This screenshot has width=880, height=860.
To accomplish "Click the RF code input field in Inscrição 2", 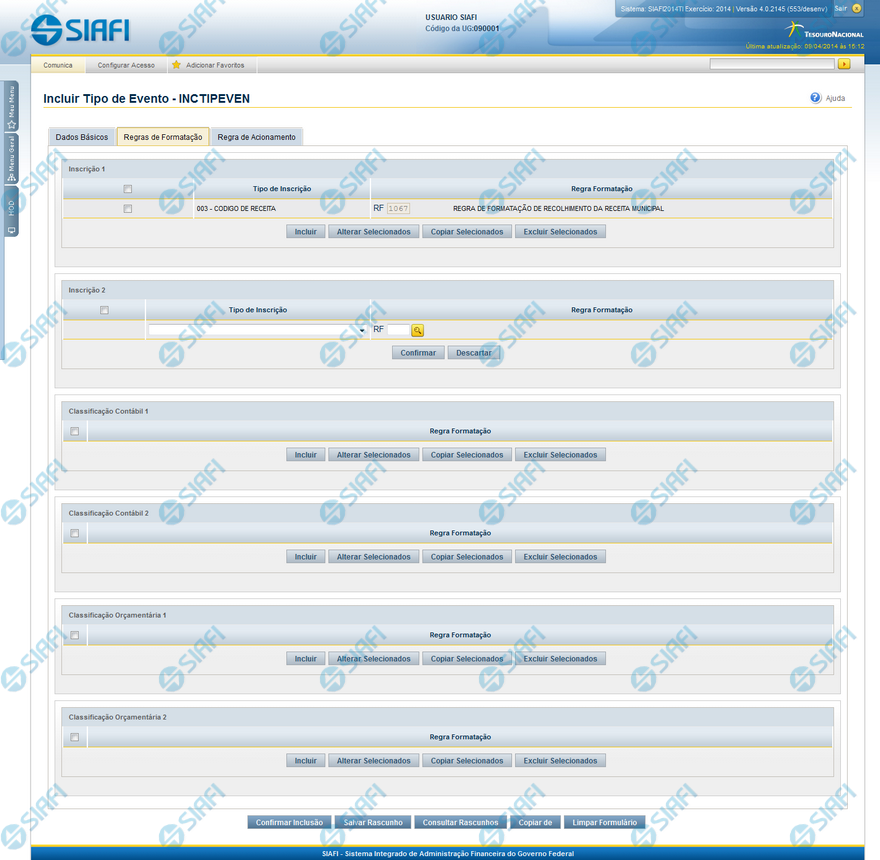I will [398, 330].
